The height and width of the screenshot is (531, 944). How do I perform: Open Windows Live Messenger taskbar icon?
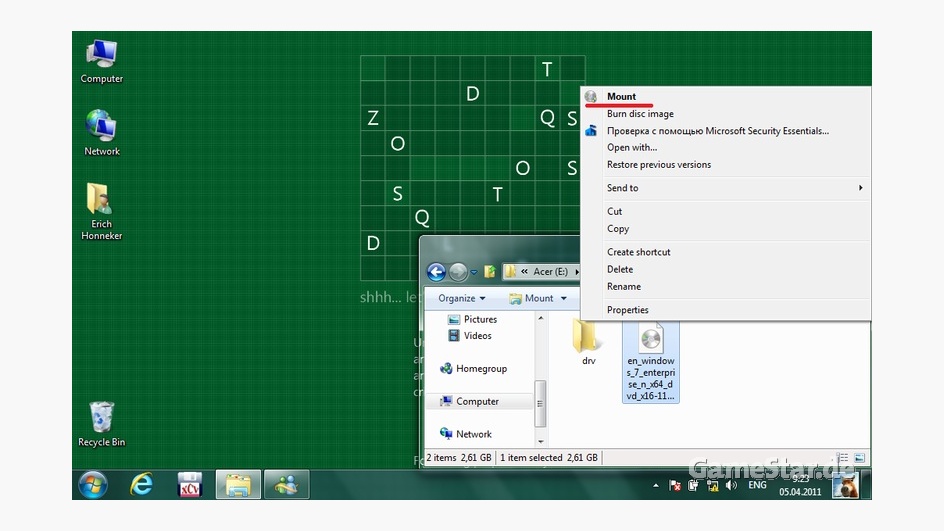[286, 484]
